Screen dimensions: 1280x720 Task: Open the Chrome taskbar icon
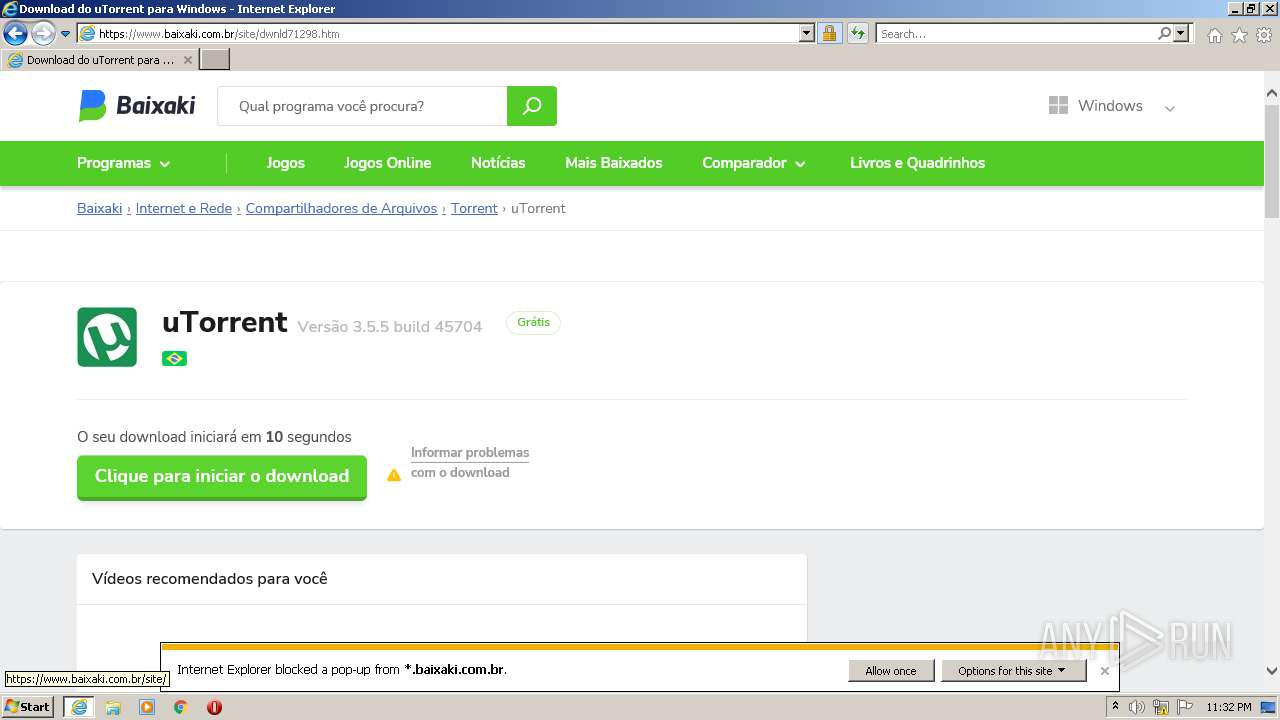[181, 707]
